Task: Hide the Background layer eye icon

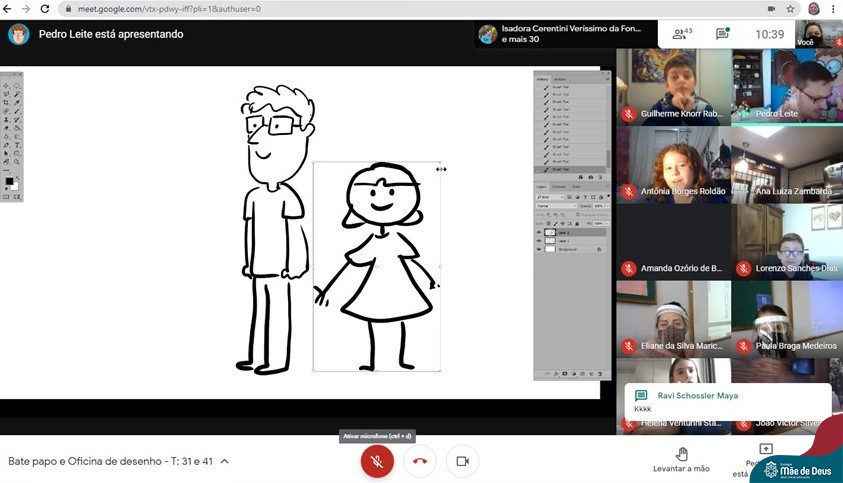Action: 539,249
